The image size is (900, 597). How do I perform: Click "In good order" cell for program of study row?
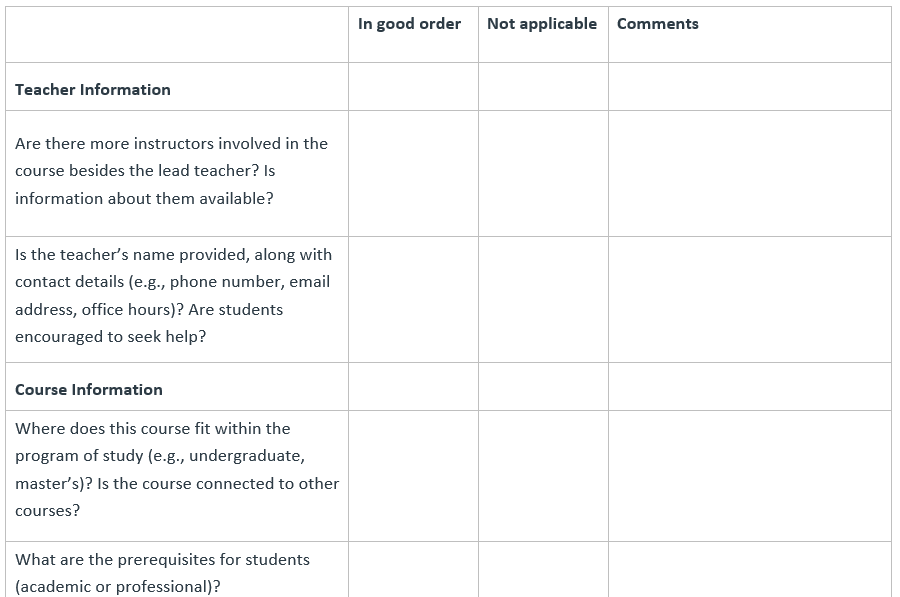[413, 475]
